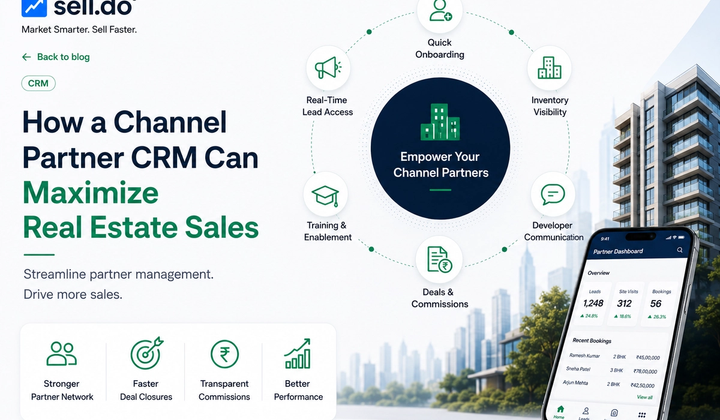The width and height of the screenshot is (720, 420).
Task: Click the Quick Onboarding label
Action: (x=439, y=49)
